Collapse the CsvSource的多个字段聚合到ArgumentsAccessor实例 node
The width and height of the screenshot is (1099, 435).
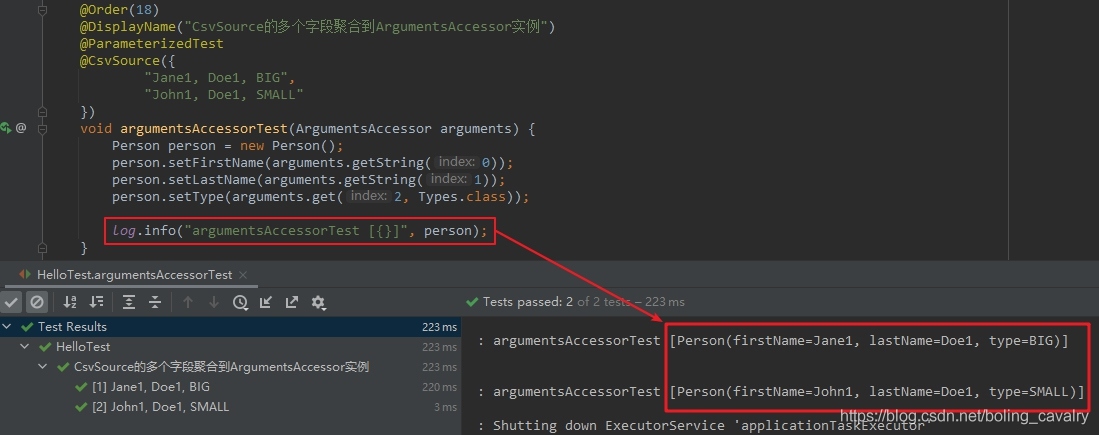coord(43,367)
